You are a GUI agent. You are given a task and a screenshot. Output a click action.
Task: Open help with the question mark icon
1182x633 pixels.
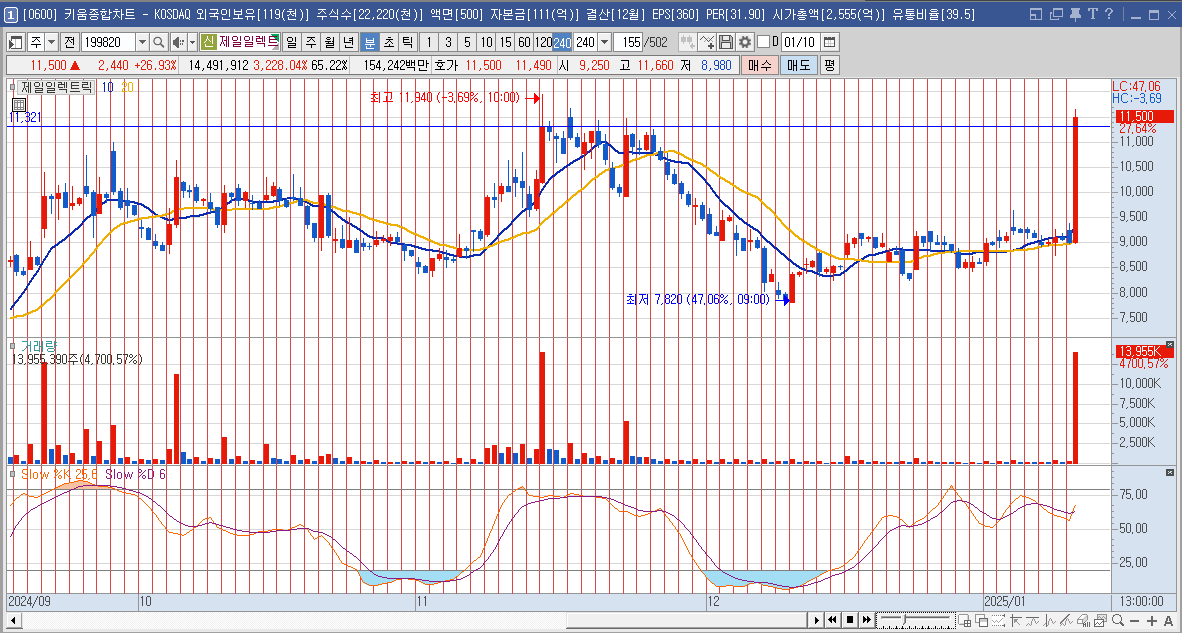[1107, 14]
